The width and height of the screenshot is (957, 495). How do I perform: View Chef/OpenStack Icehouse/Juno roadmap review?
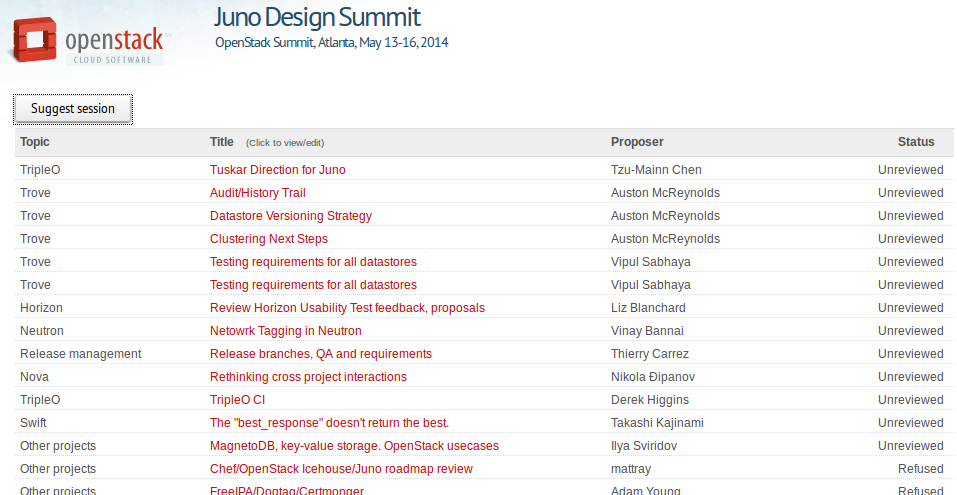pyautogui.click(x=341, y=469)
